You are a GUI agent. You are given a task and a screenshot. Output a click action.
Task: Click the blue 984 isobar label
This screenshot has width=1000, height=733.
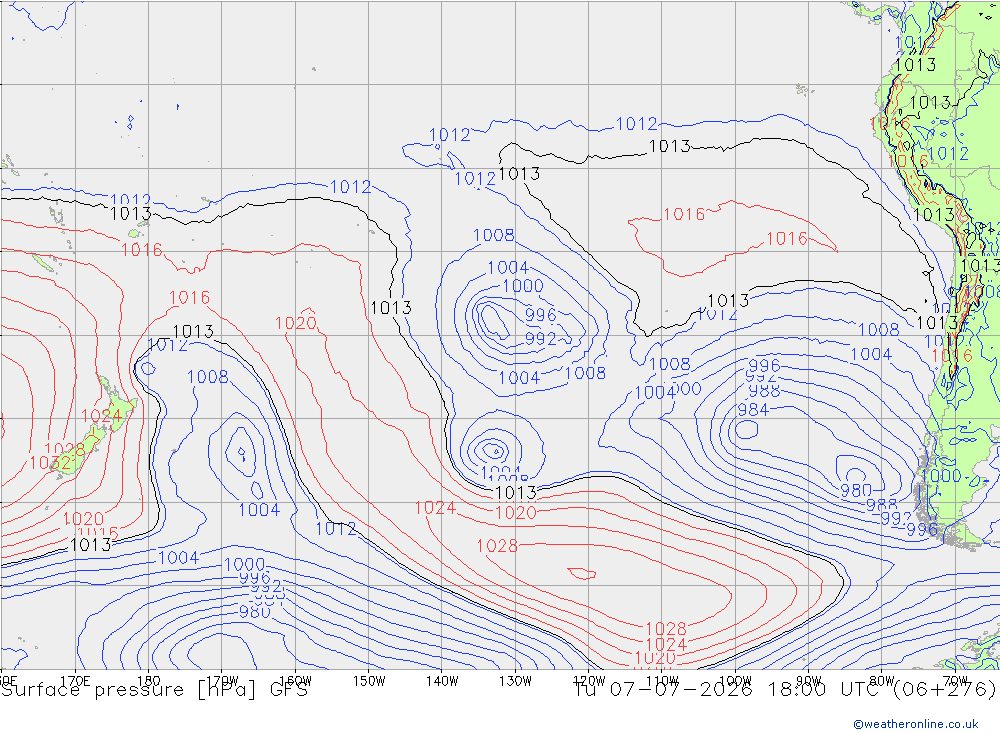coord(753,410)
